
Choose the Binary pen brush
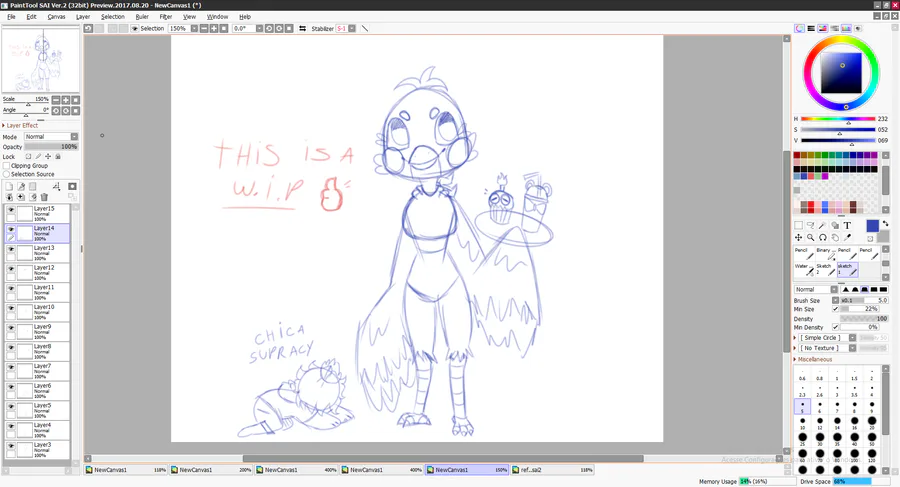(826, 253)
